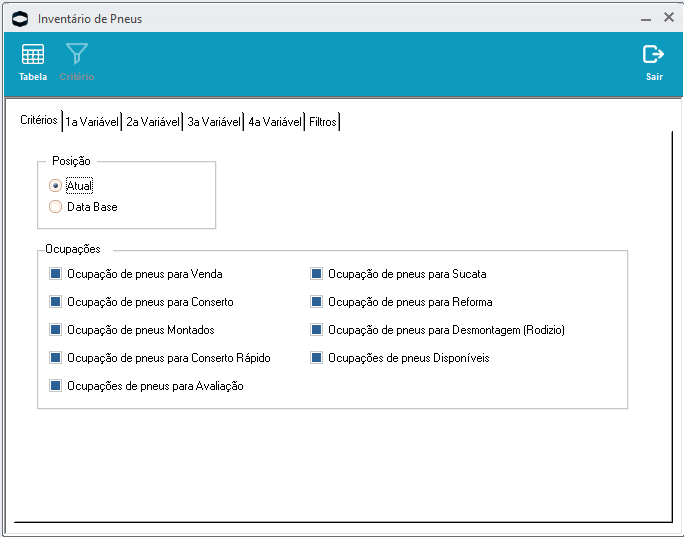Open the 2a Variável tab
Image resolution: width=684 pixels, height=537 pixels.
point(152,122)
